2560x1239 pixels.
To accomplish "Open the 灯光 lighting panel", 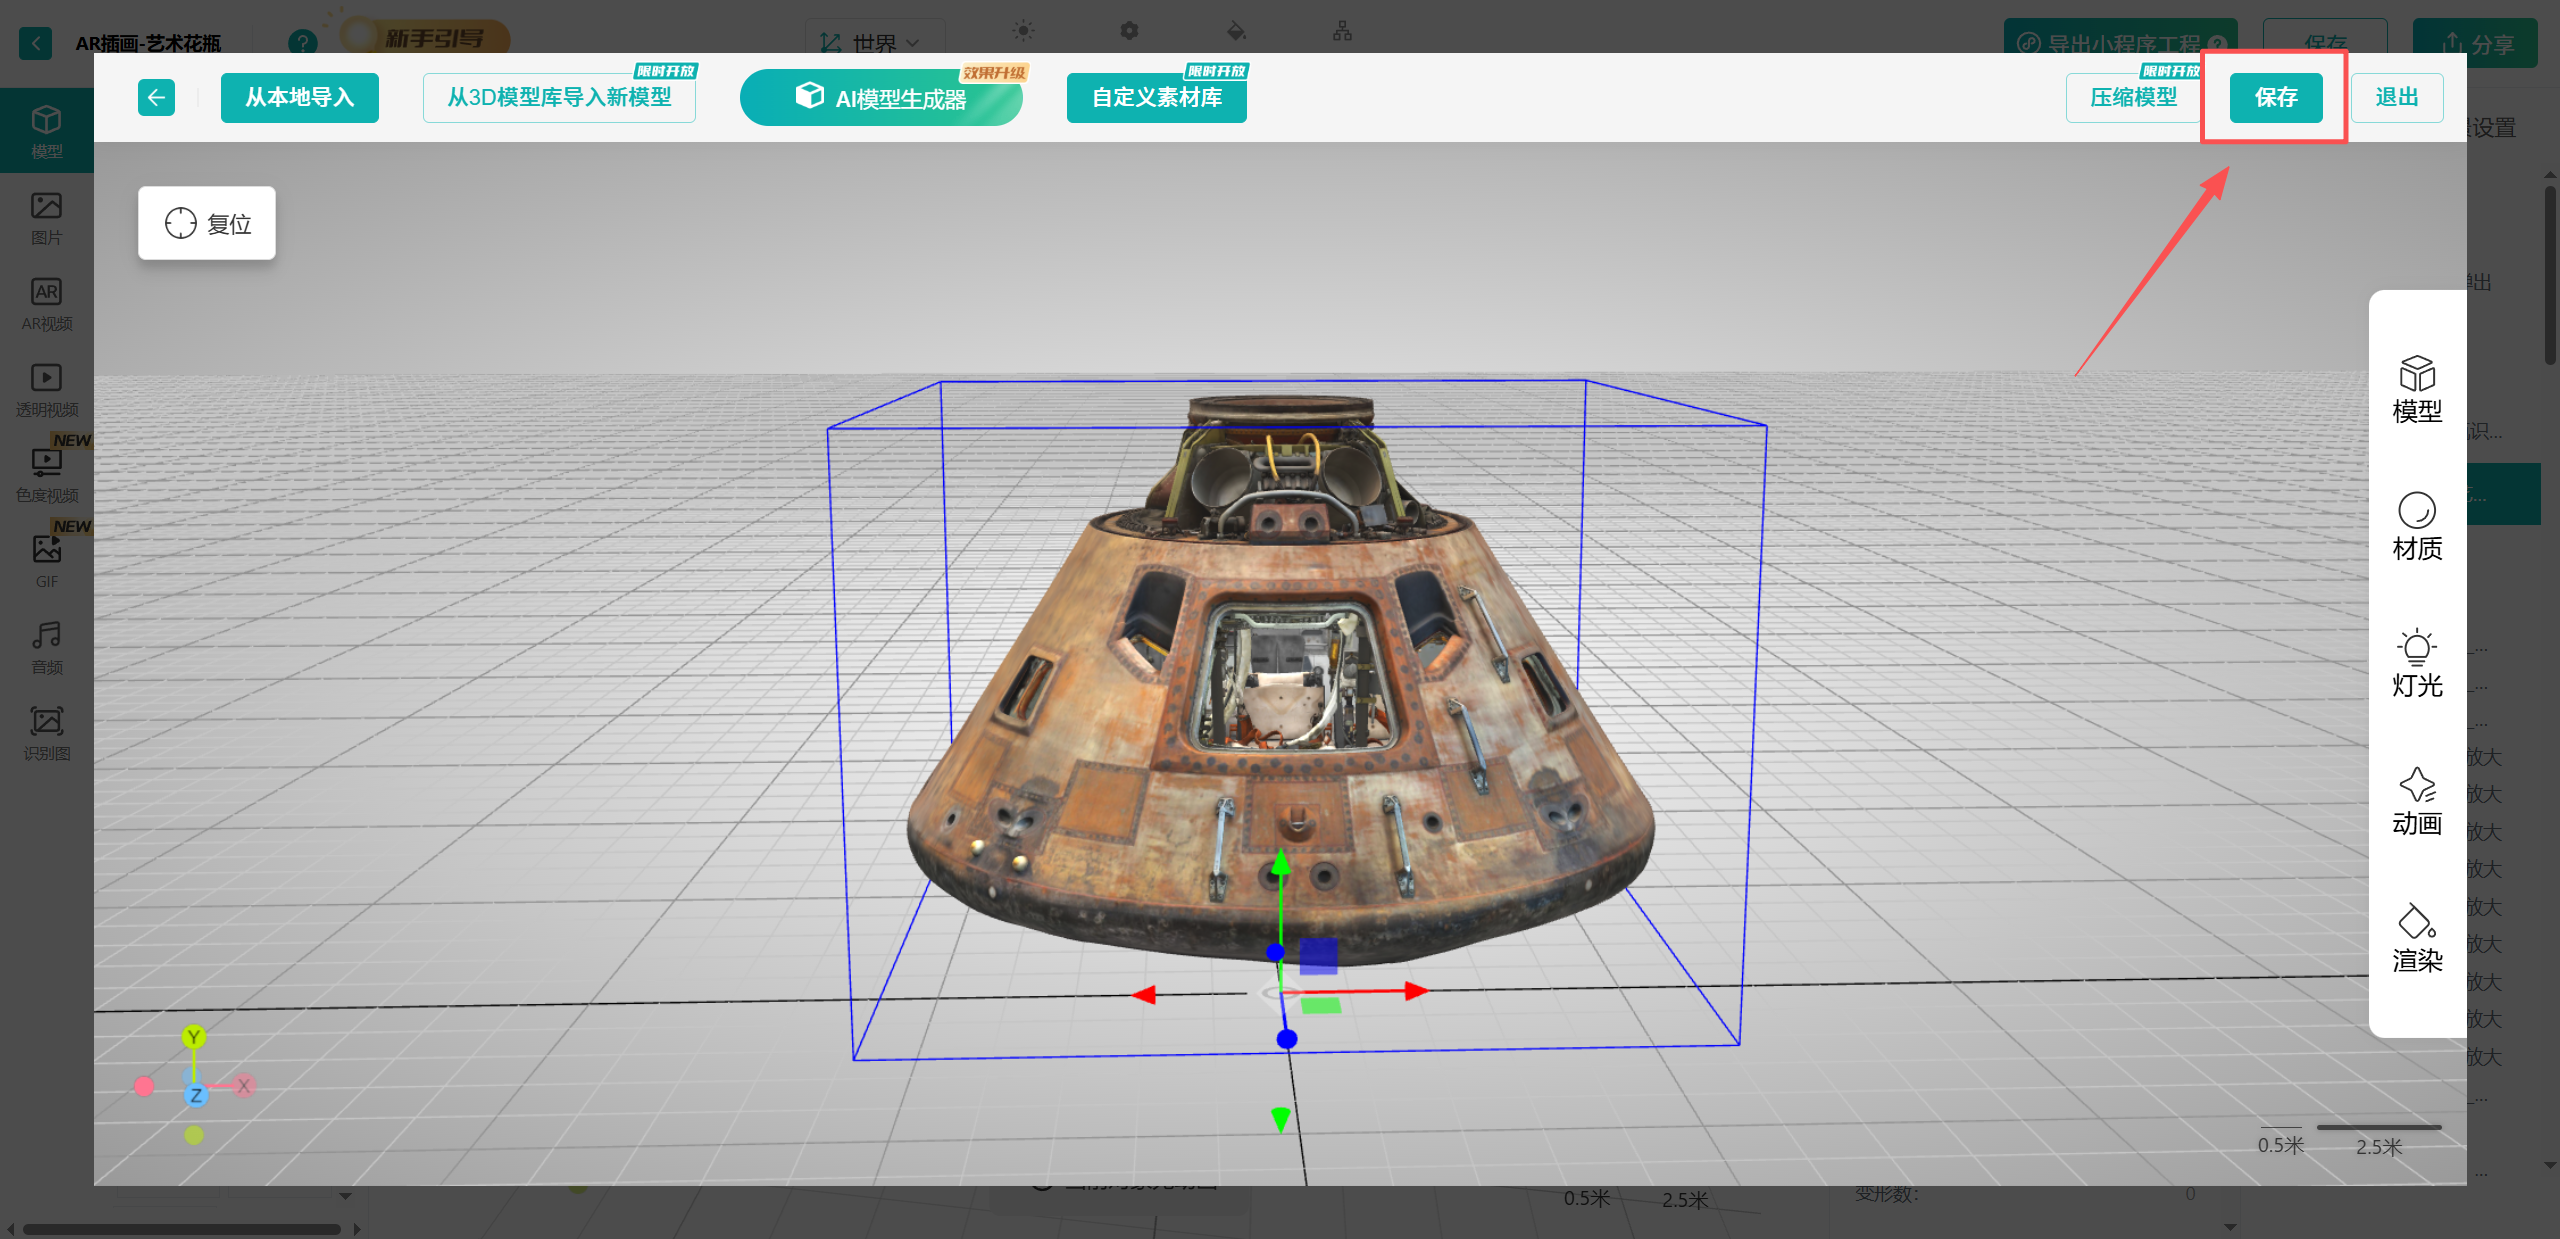I will pyautogui.click(x=2416, y=664).
